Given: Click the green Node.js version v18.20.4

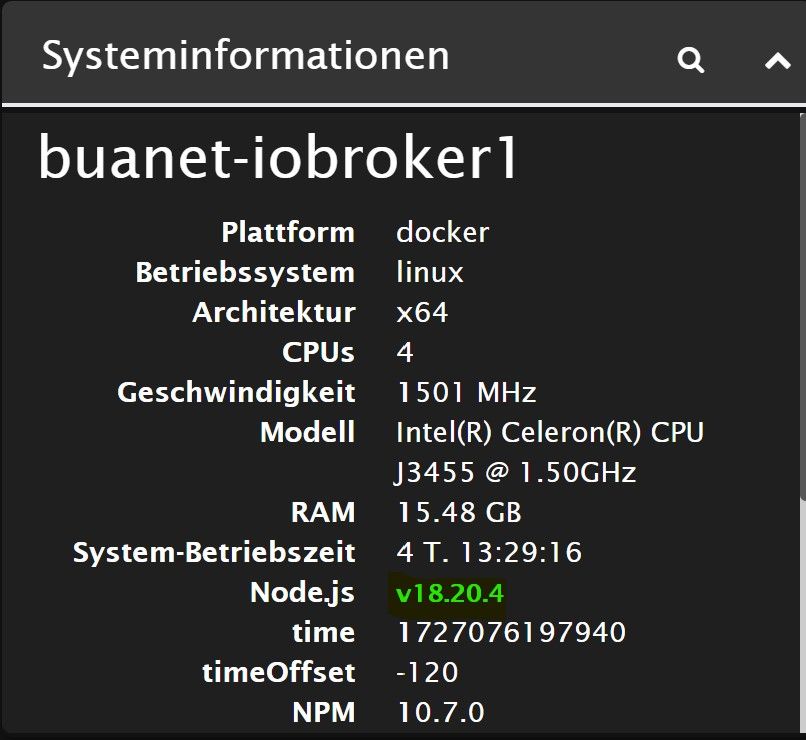Looking at the screenshot, I should [449, 593].
